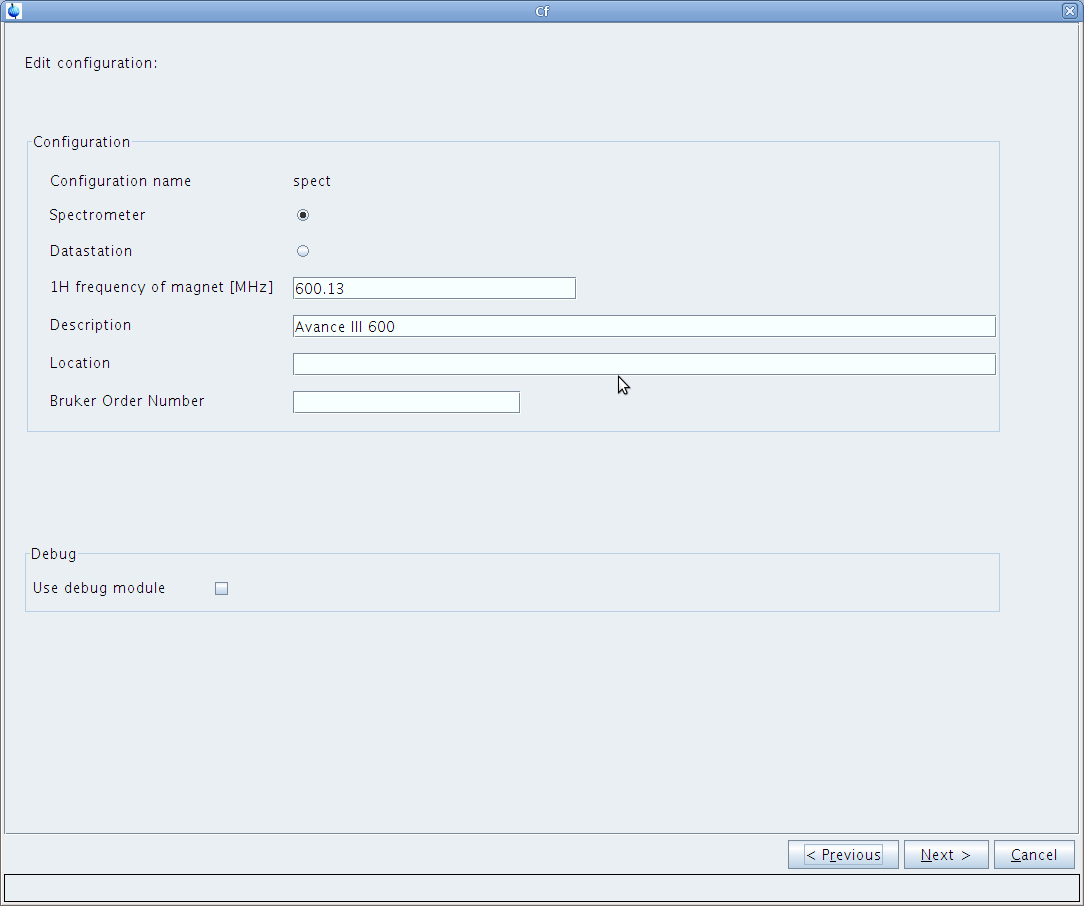Focus the Description field containing Avance III 600

pos(643,326)
